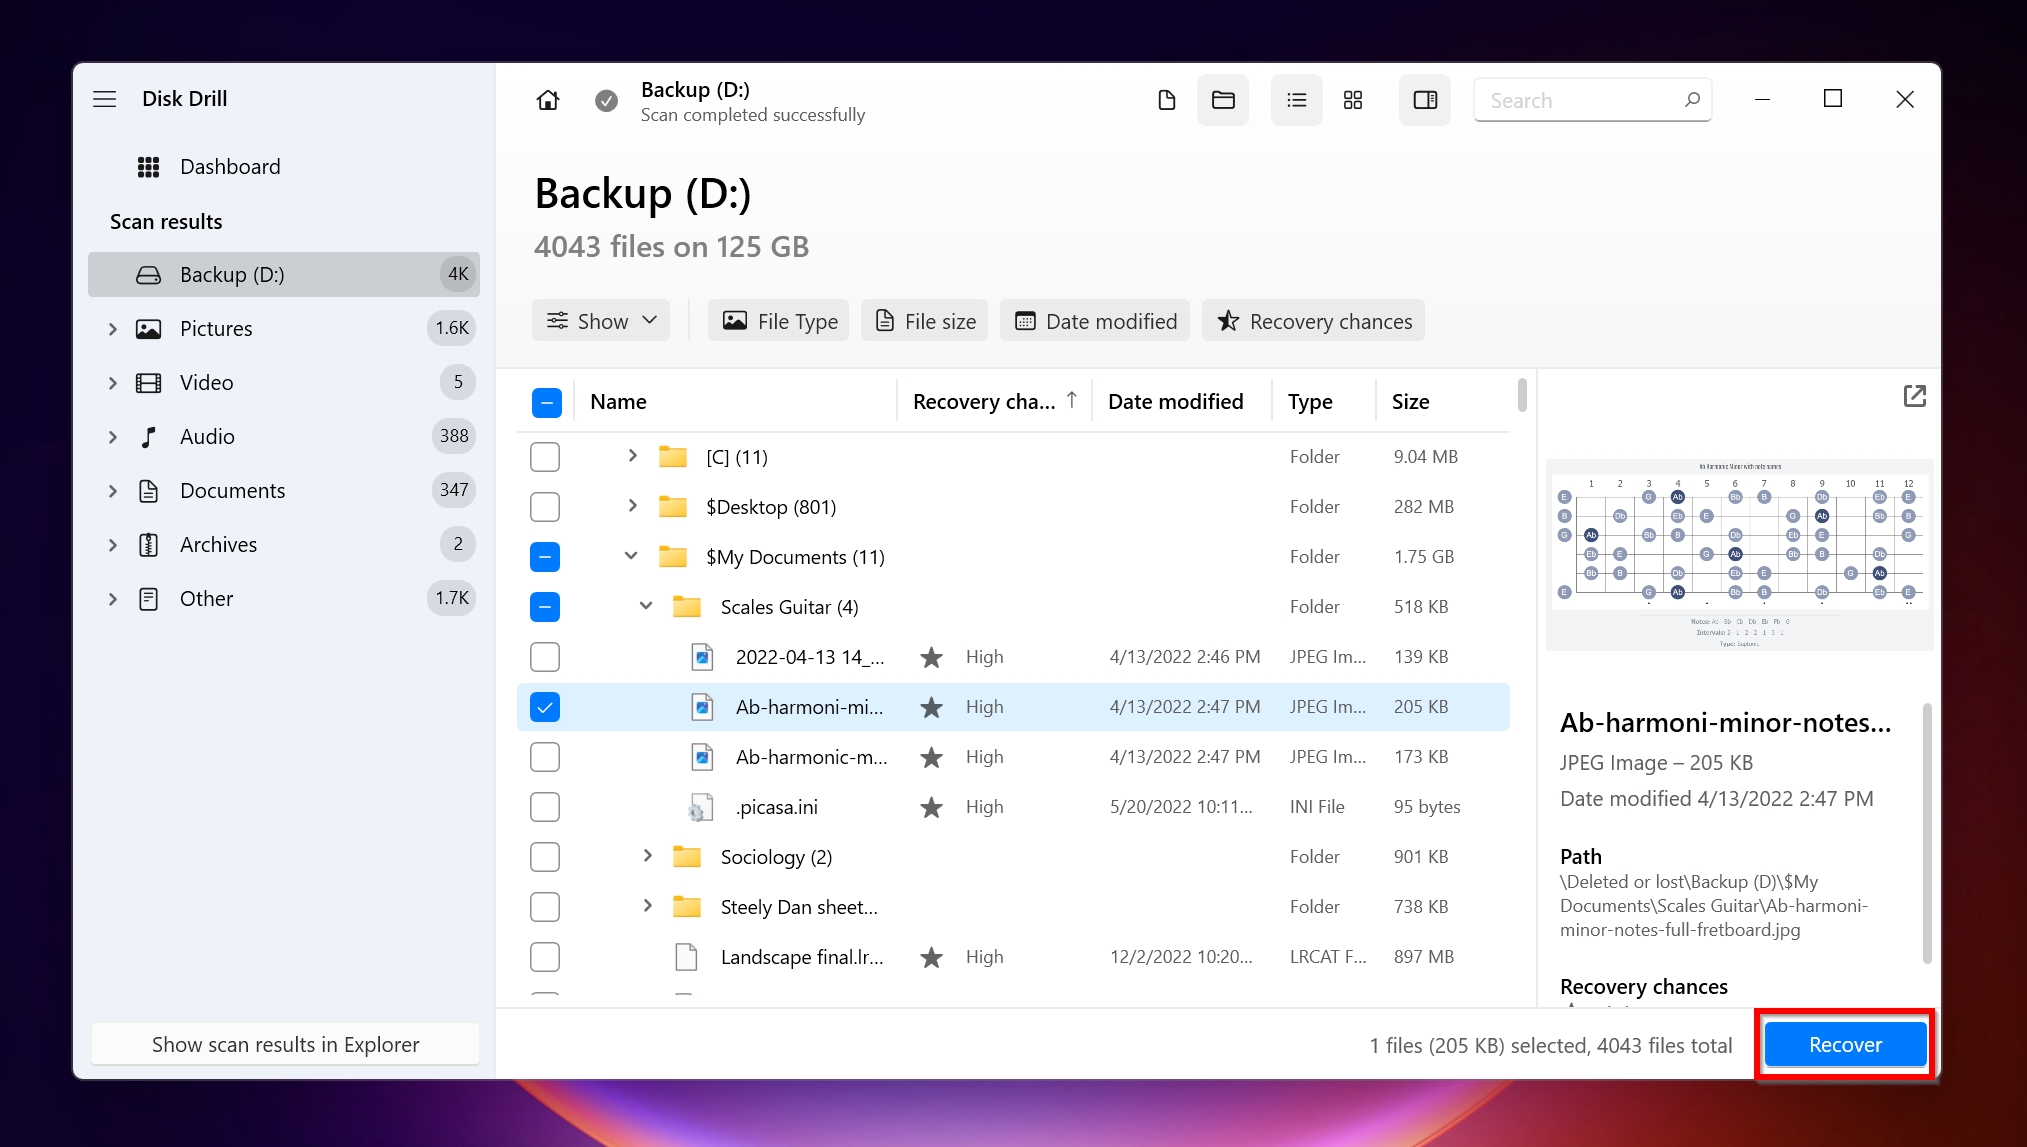Viewport: 2027px width, 1147px height.
Task: Switch to file view icon
Action: click(x=1166, y=100)
